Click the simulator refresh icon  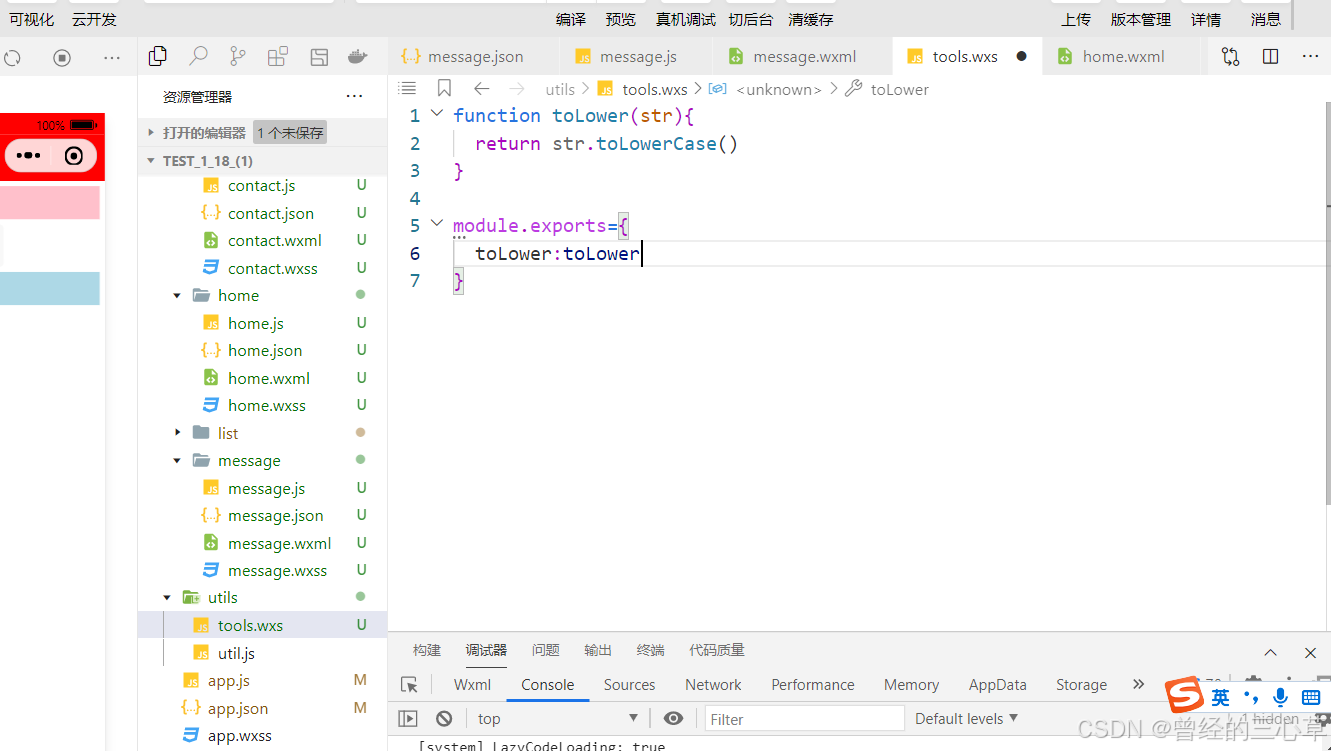[11, 57]
